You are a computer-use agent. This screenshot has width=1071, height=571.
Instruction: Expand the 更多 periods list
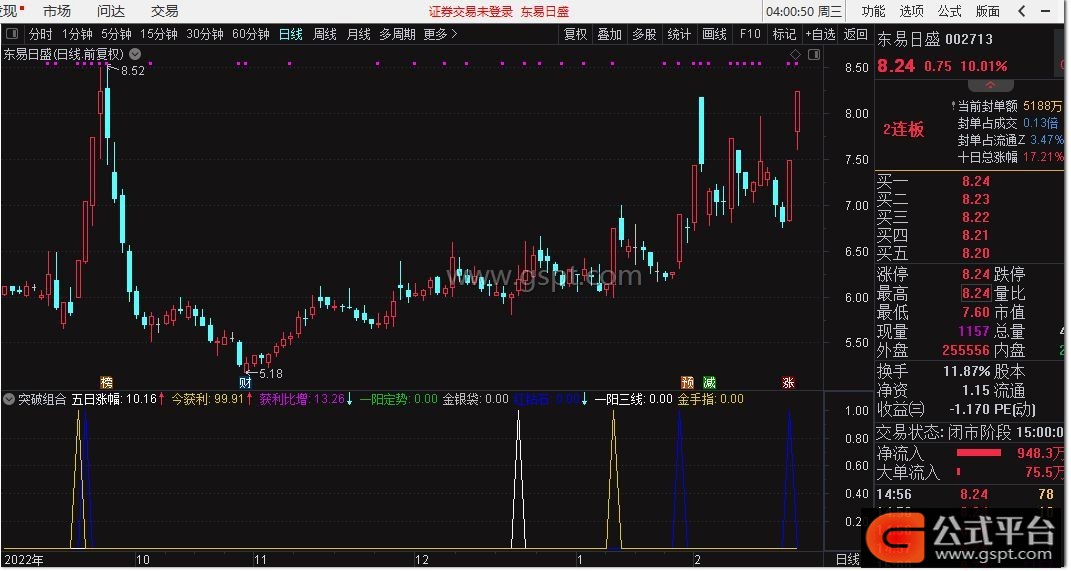click(x=441, y=34)
